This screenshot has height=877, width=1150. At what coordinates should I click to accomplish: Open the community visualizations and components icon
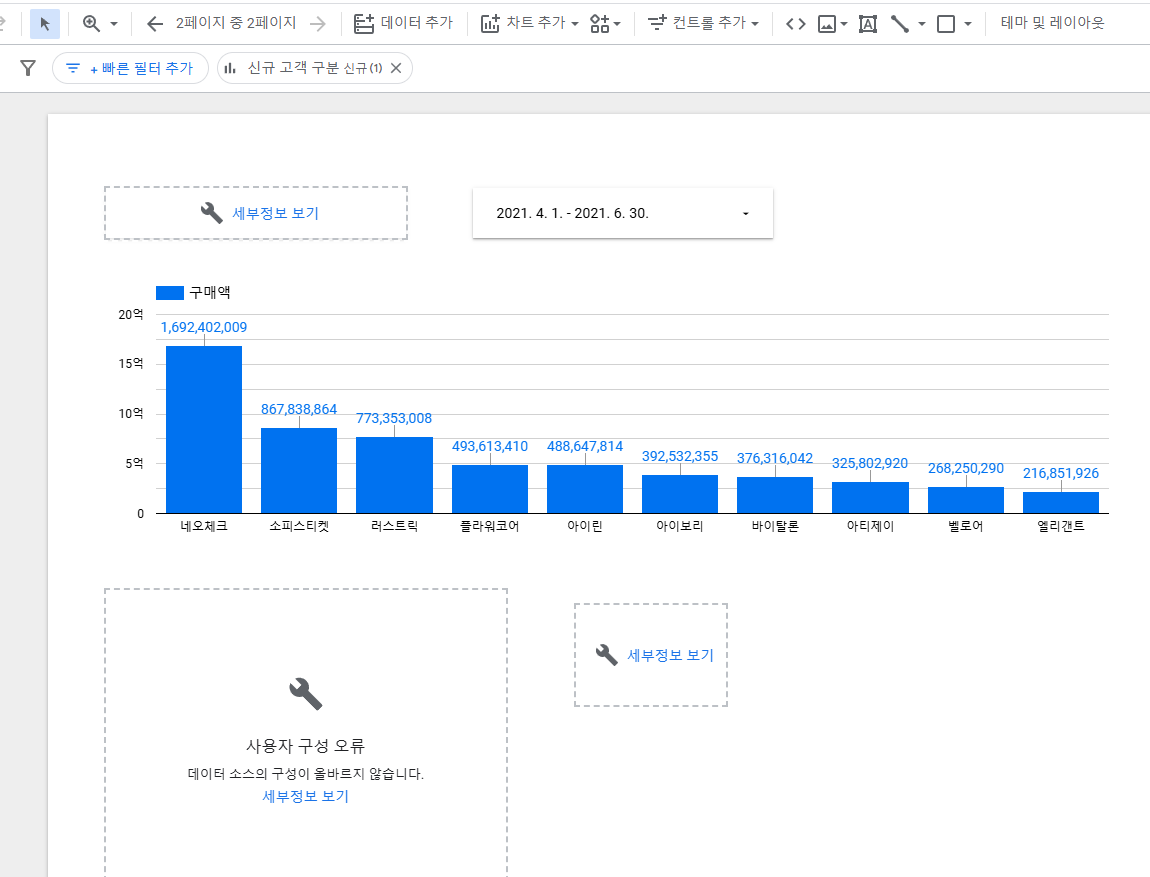[605, 23]
